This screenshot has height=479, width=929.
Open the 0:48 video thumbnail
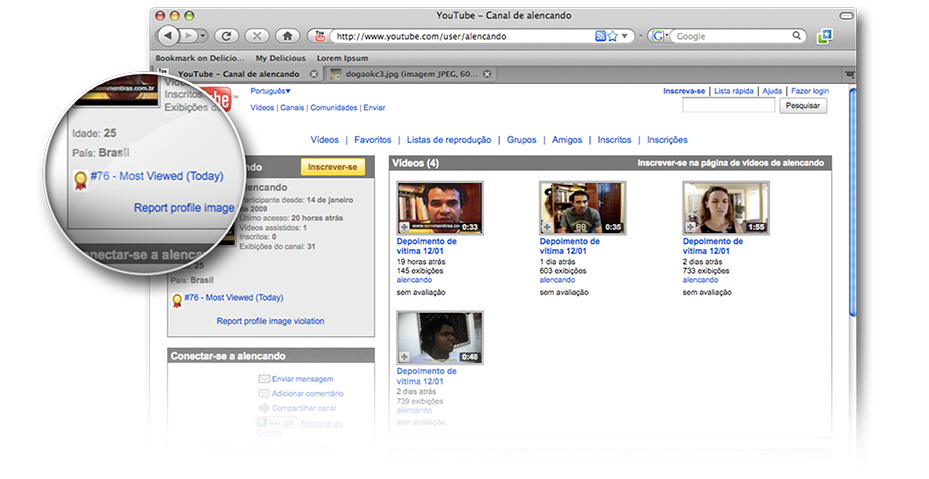click(440, 338)
